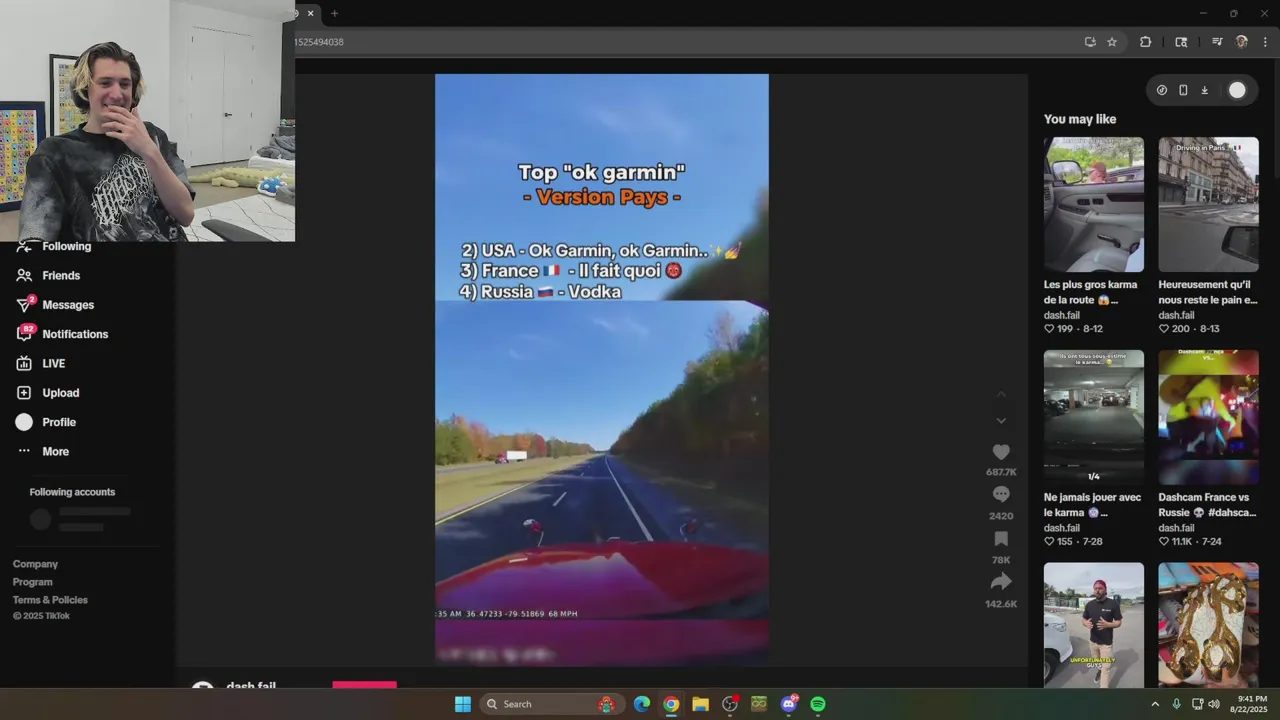The image size is (1280, 720).
Task: Click Terms & Policies footer link
Action: [x=50, y=600]
